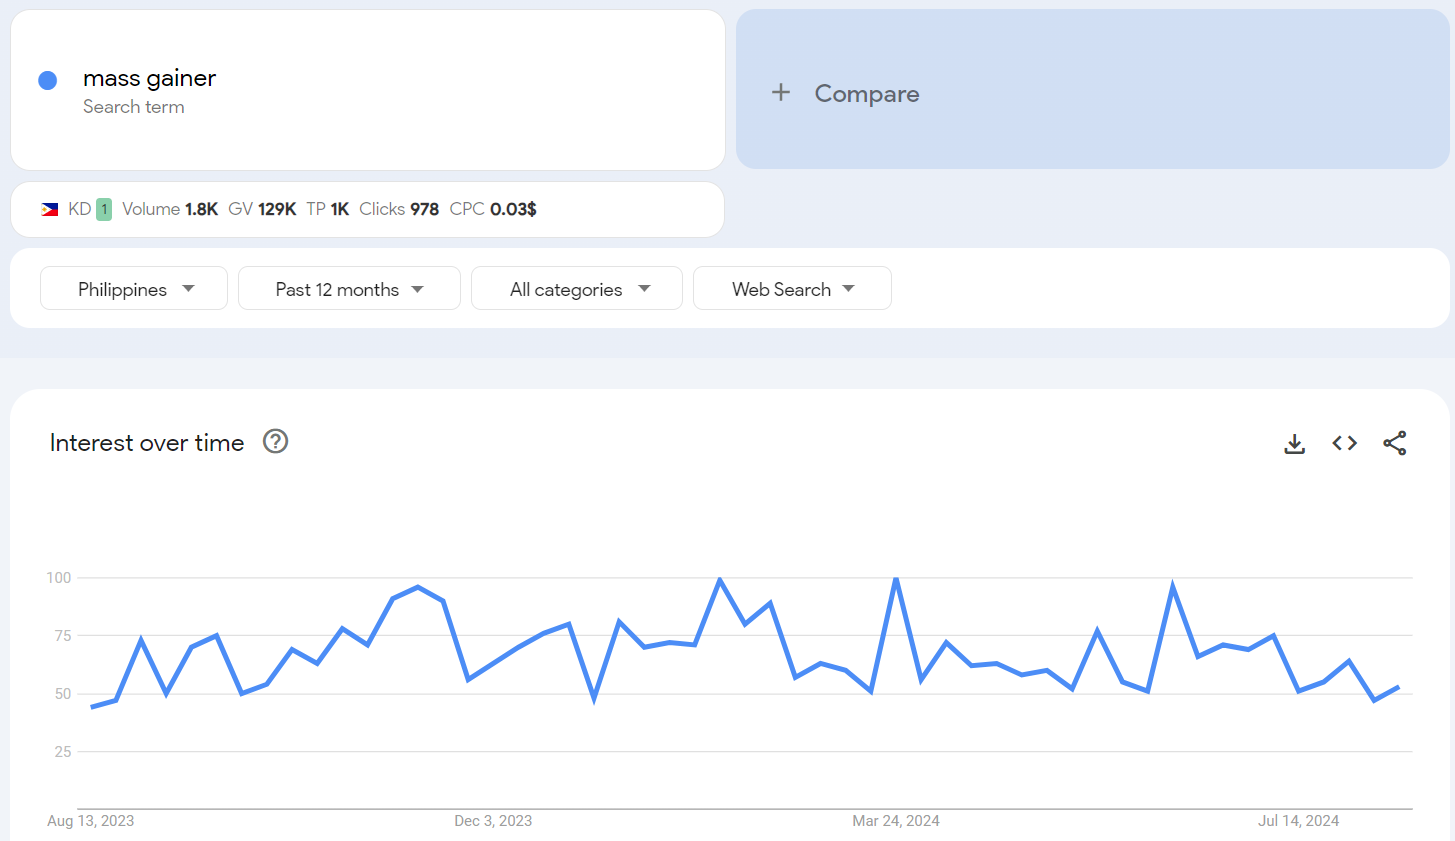Expand the Past 12 months dropdown
1455x841 pixels.
(x=349, y=289)
